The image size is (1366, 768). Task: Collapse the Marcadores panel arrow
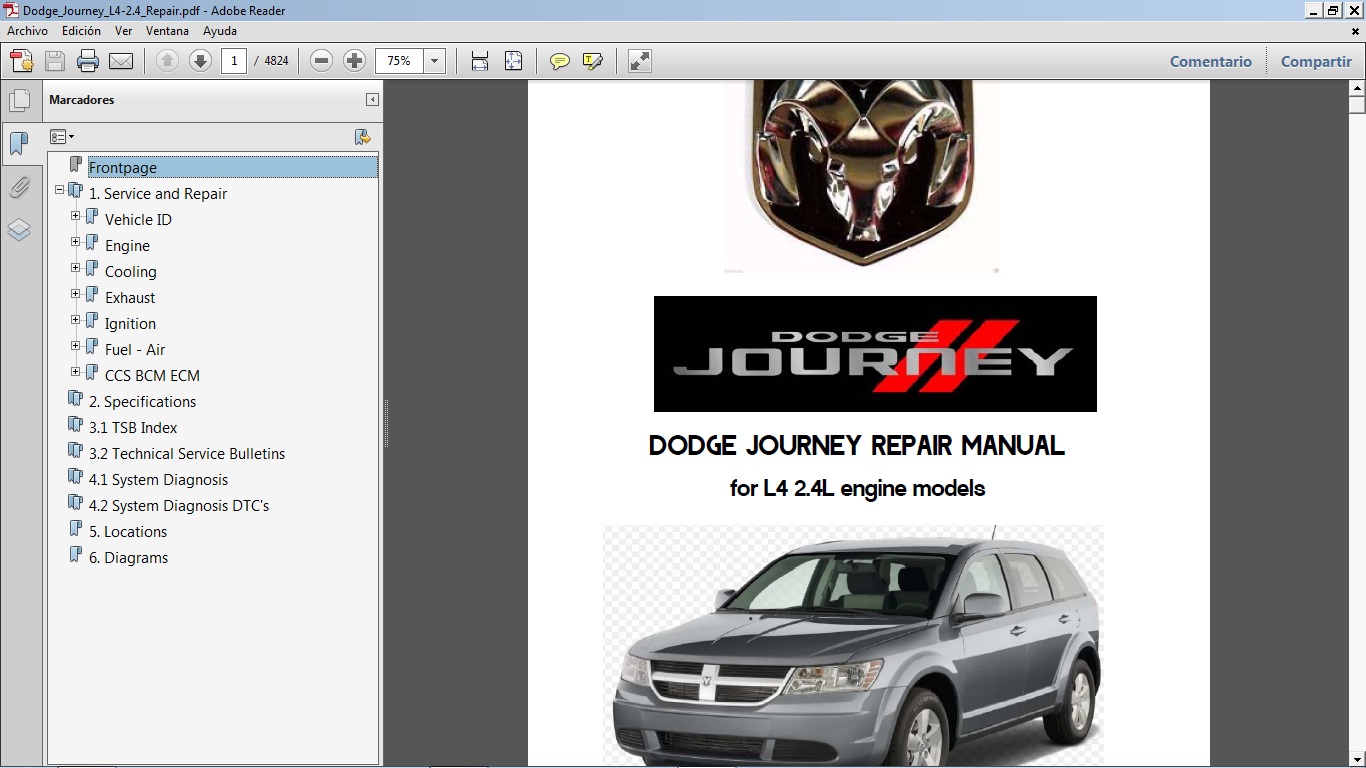tap(372, 100)
